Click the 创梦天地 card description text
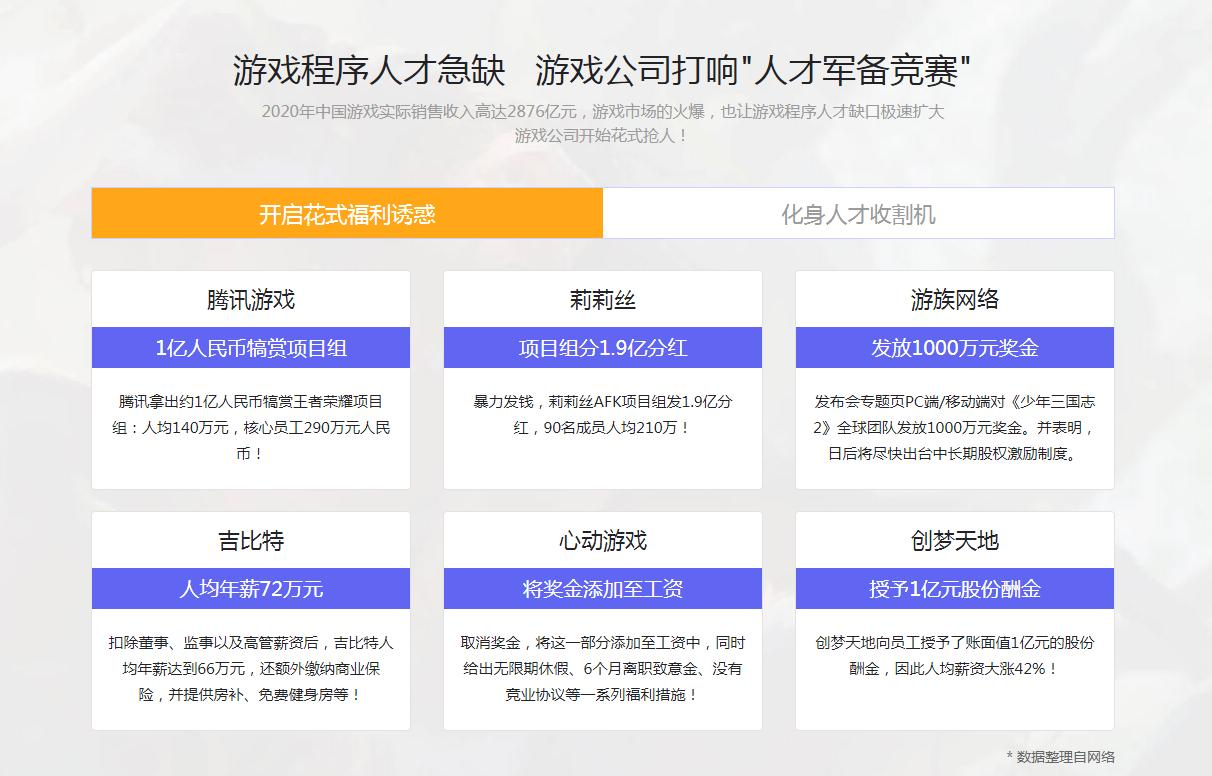Image resolution: width=1212 pixels, height=776 pixels. tap(954, 654)
